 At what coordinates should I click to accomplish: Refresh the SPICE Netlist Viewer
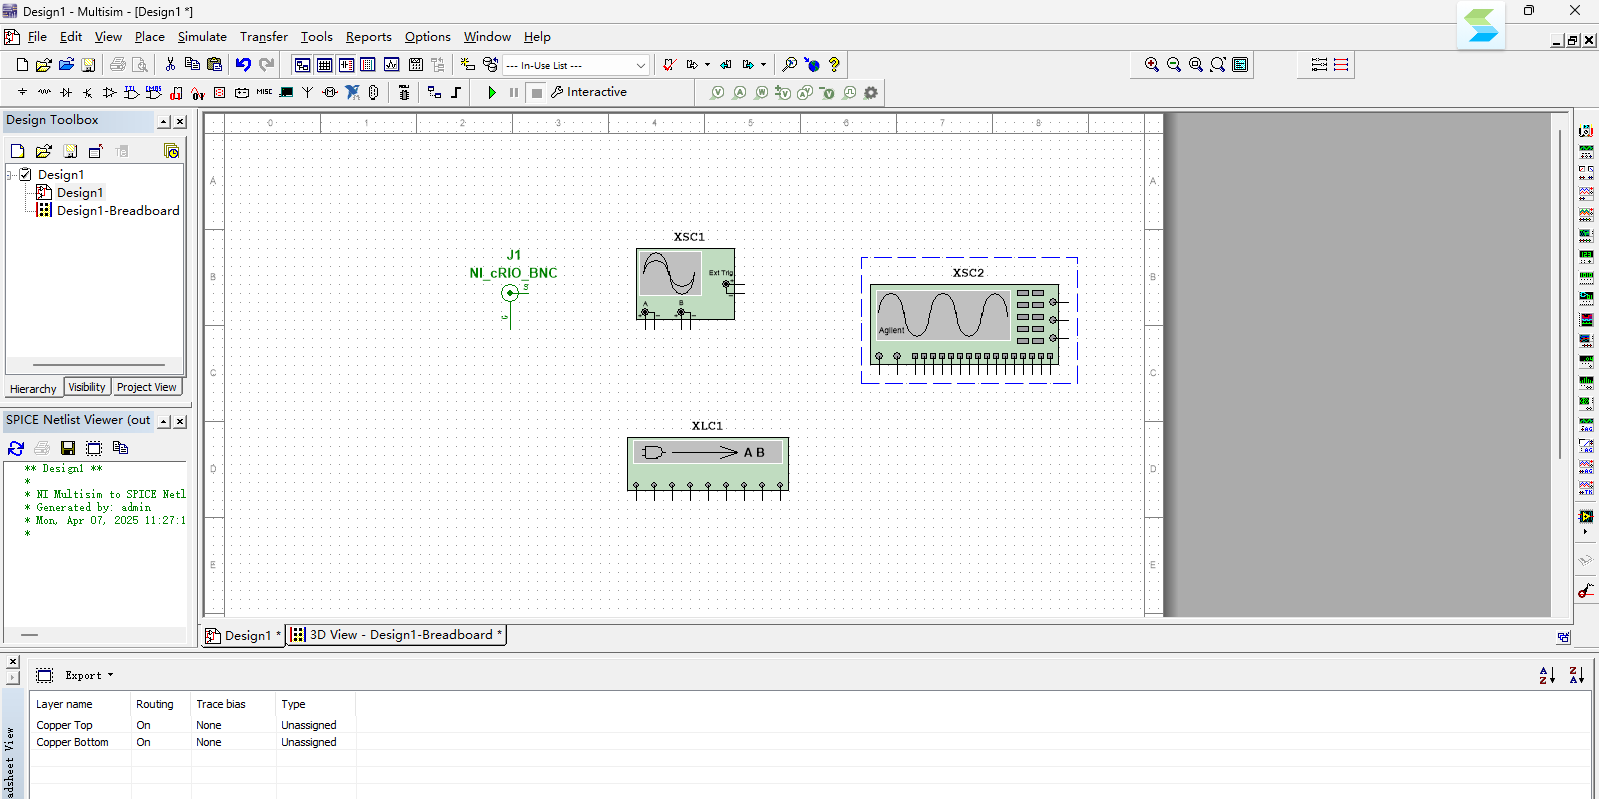[16, 448]
